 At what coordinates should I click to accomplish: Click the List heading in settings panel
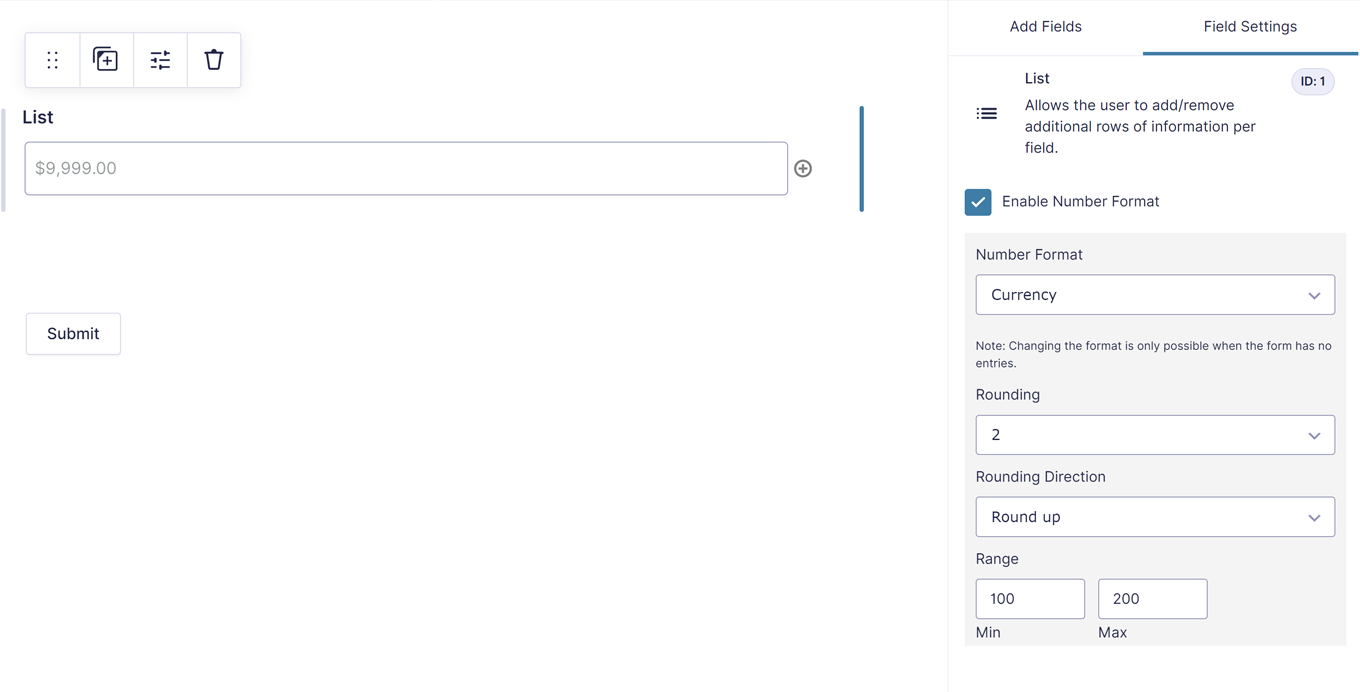[1037, 78]
